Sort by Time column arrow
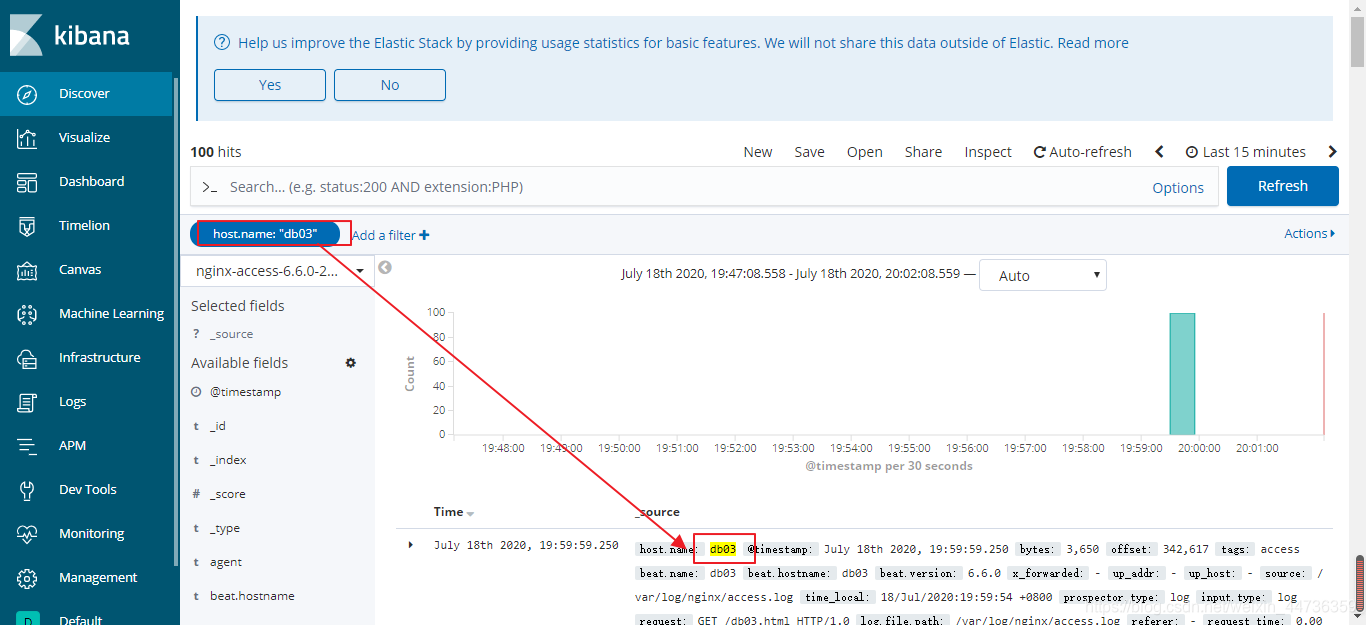The height and width of the screenshot is (625, 1366). tap(471, 514)
